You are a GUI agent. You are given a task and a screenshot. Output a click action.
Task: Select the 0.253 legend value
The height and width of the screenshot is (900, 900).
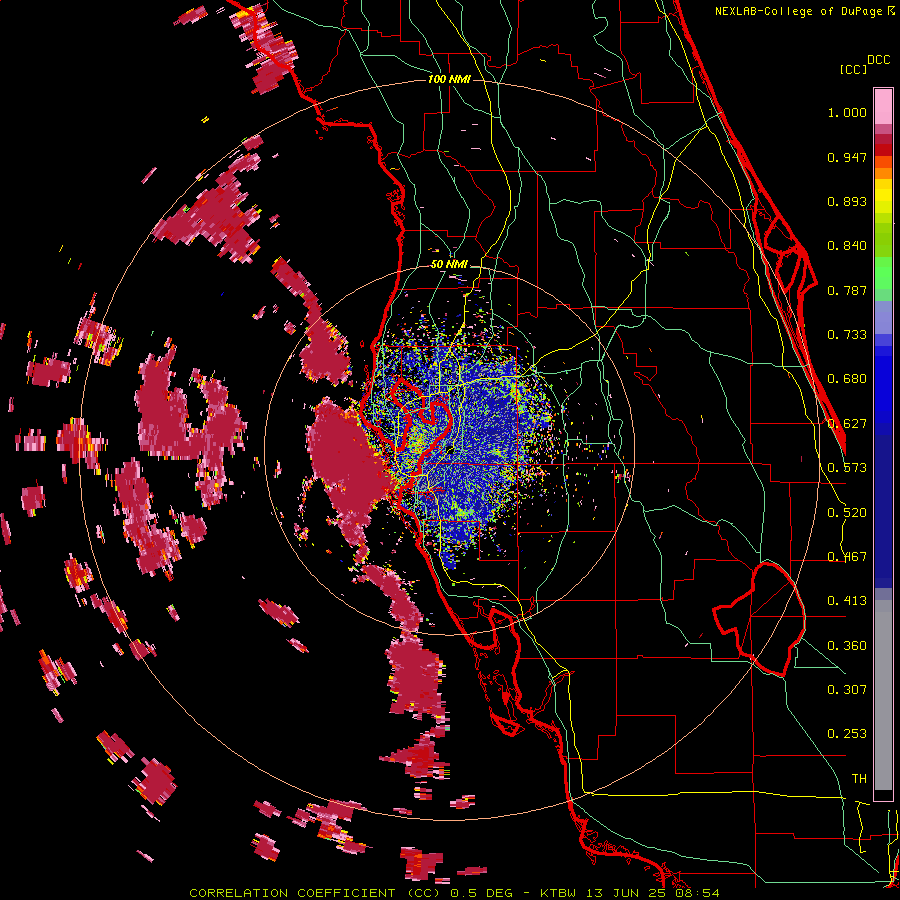(x=847, y=734)
